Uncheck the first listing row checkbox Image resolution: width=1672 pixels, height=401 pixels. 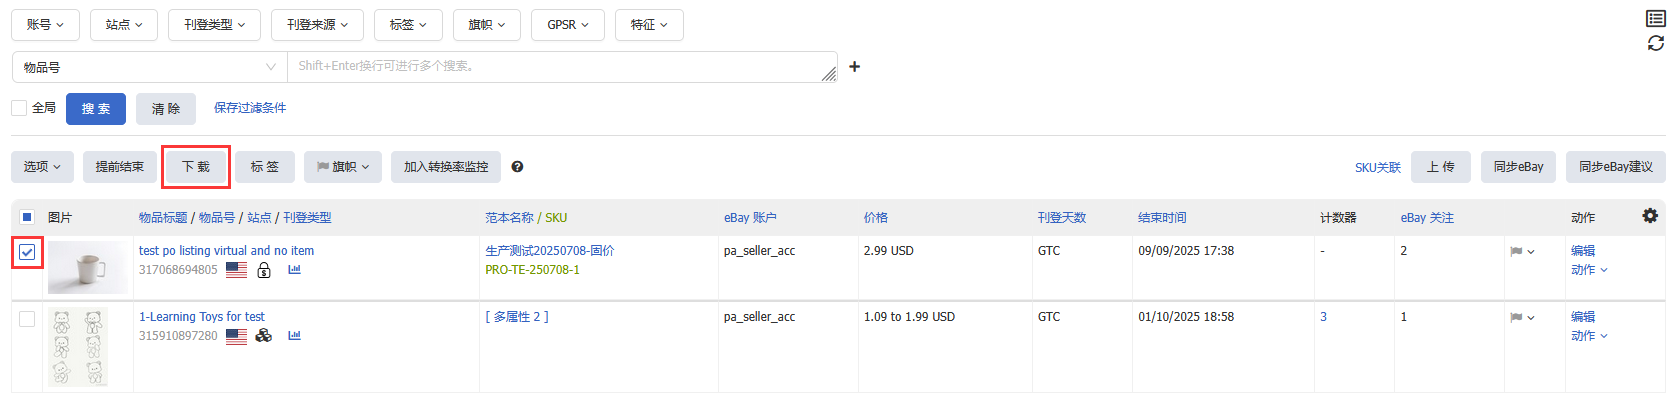[27, 252]
